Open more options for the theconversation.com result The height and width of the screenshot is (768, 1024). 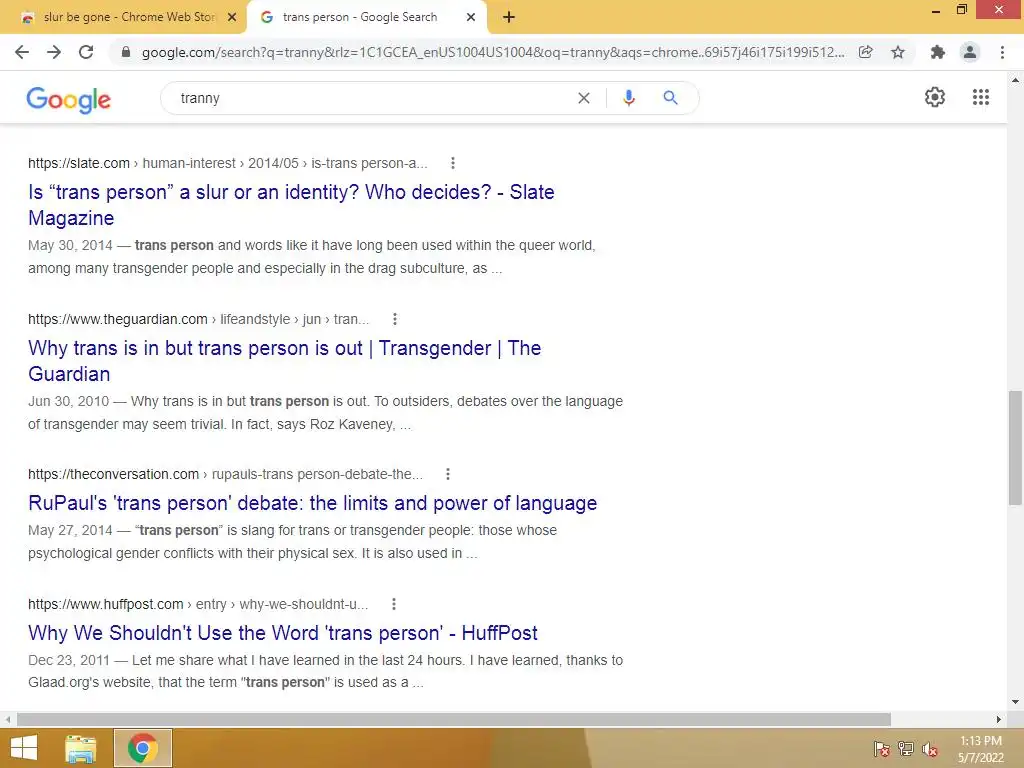pyautogui.click(x=448, y=474)
